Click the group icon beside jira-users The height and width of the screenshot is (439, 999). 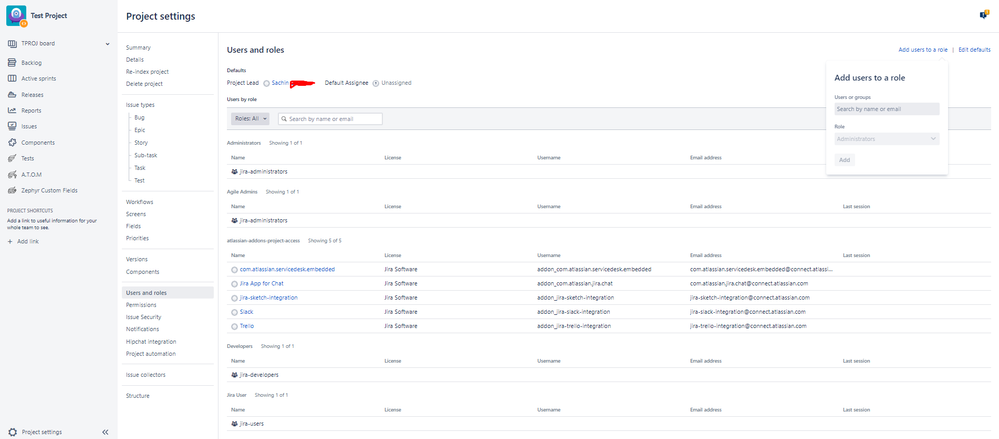234,424
